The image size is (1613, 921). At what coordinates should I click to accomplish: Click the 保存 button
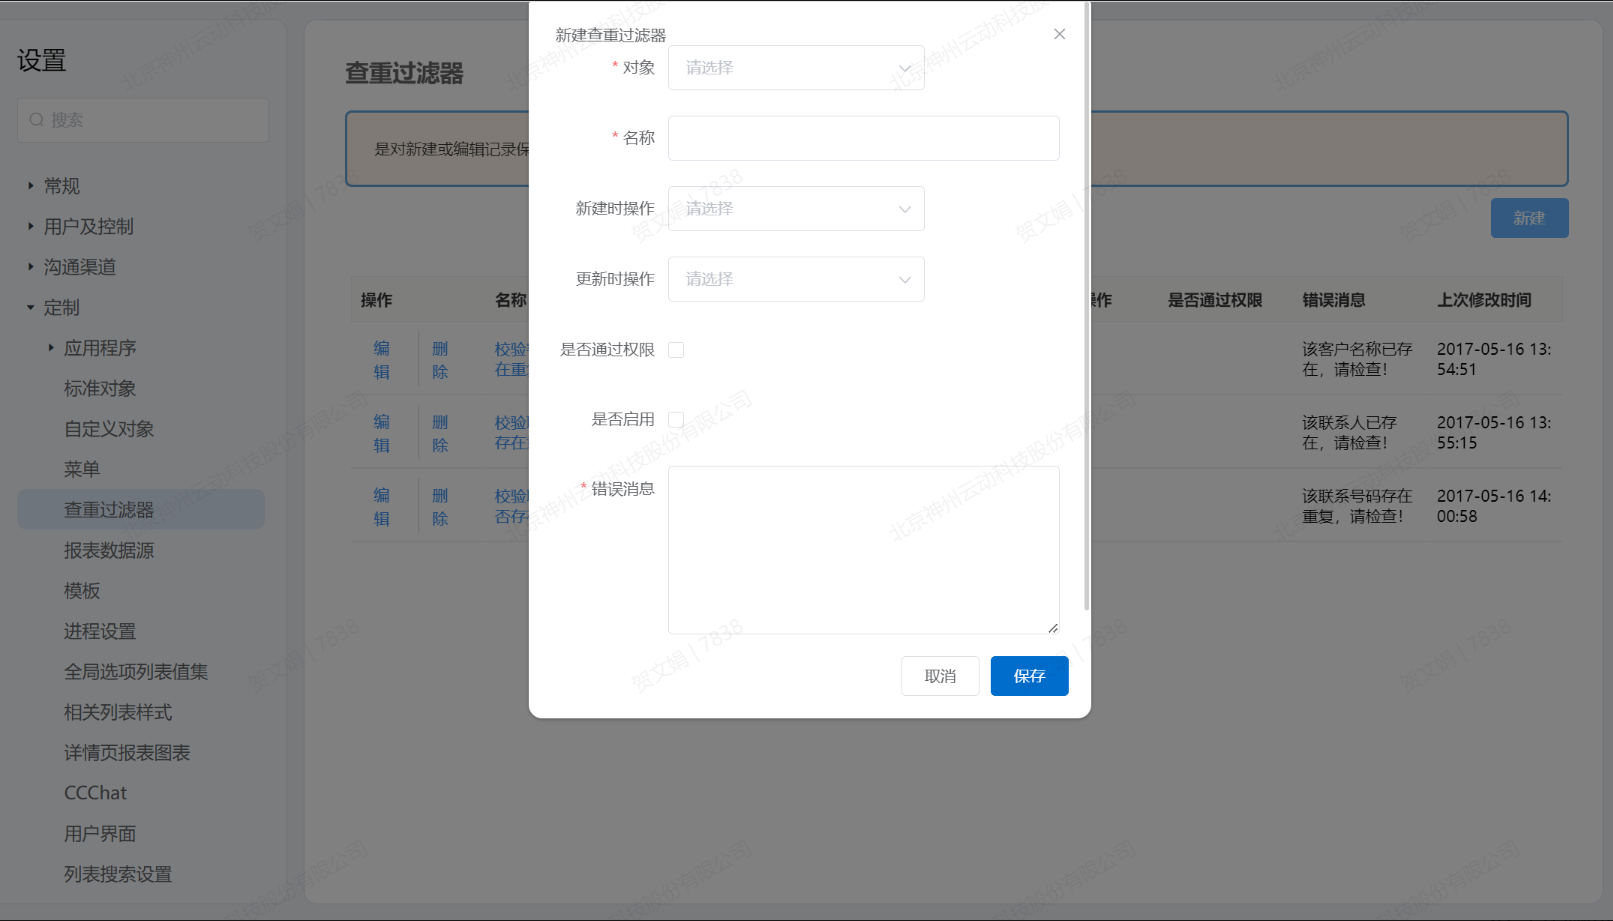tap(1029, 676)
